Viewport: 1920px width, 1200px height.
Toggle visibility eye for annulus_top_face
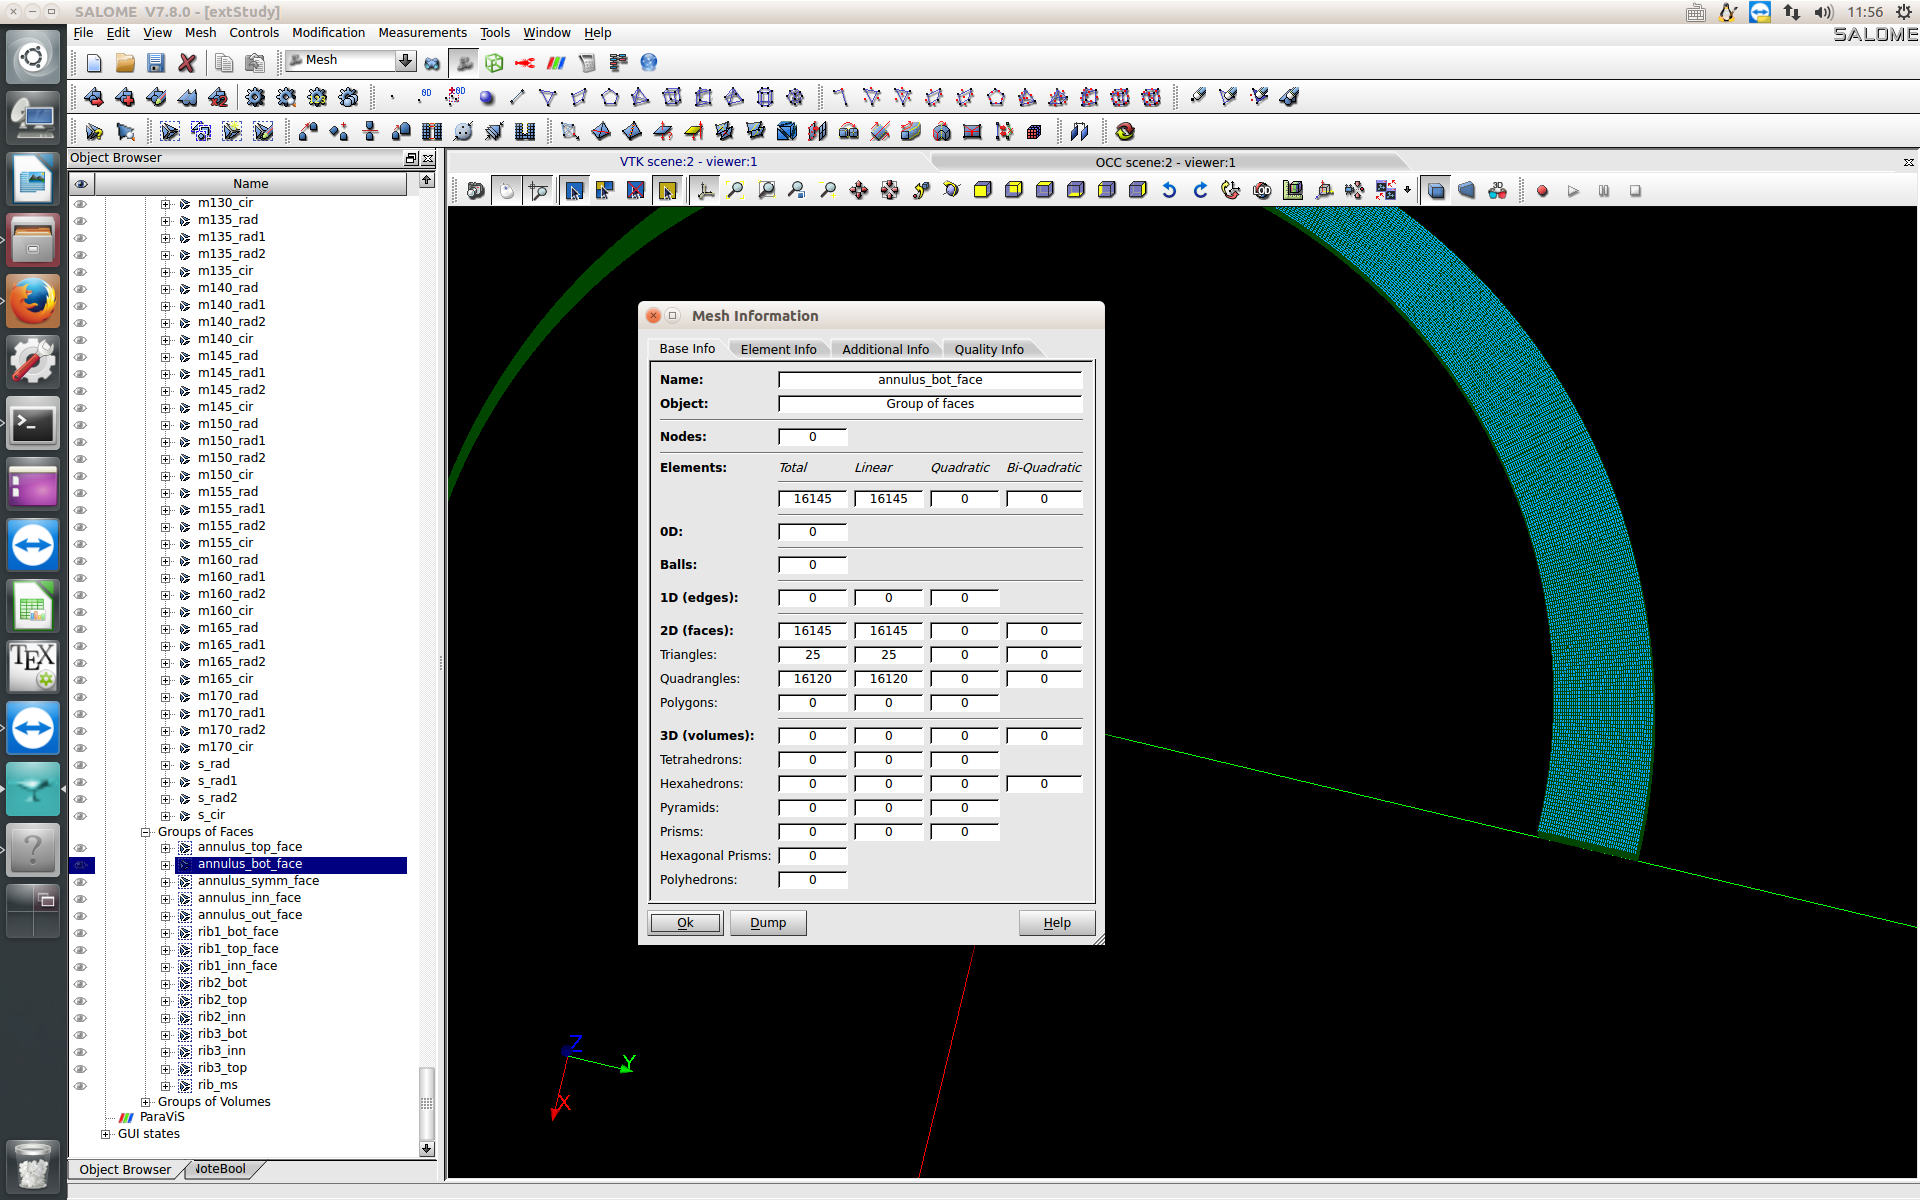click(x=81, y=848)
